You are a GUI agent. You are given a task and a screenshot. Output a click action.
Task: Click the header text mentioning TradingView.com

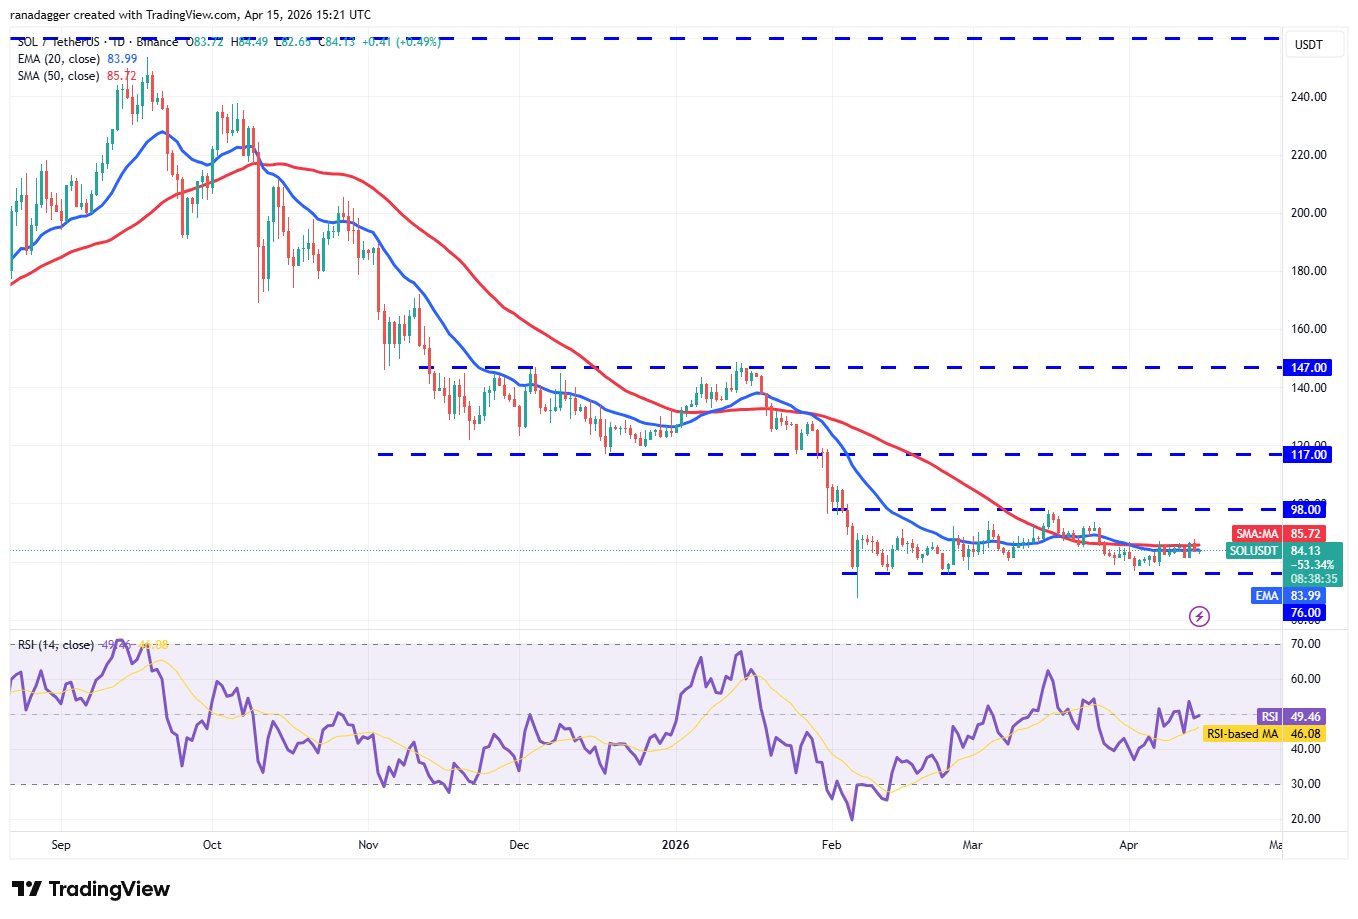[x=190, y=15]
